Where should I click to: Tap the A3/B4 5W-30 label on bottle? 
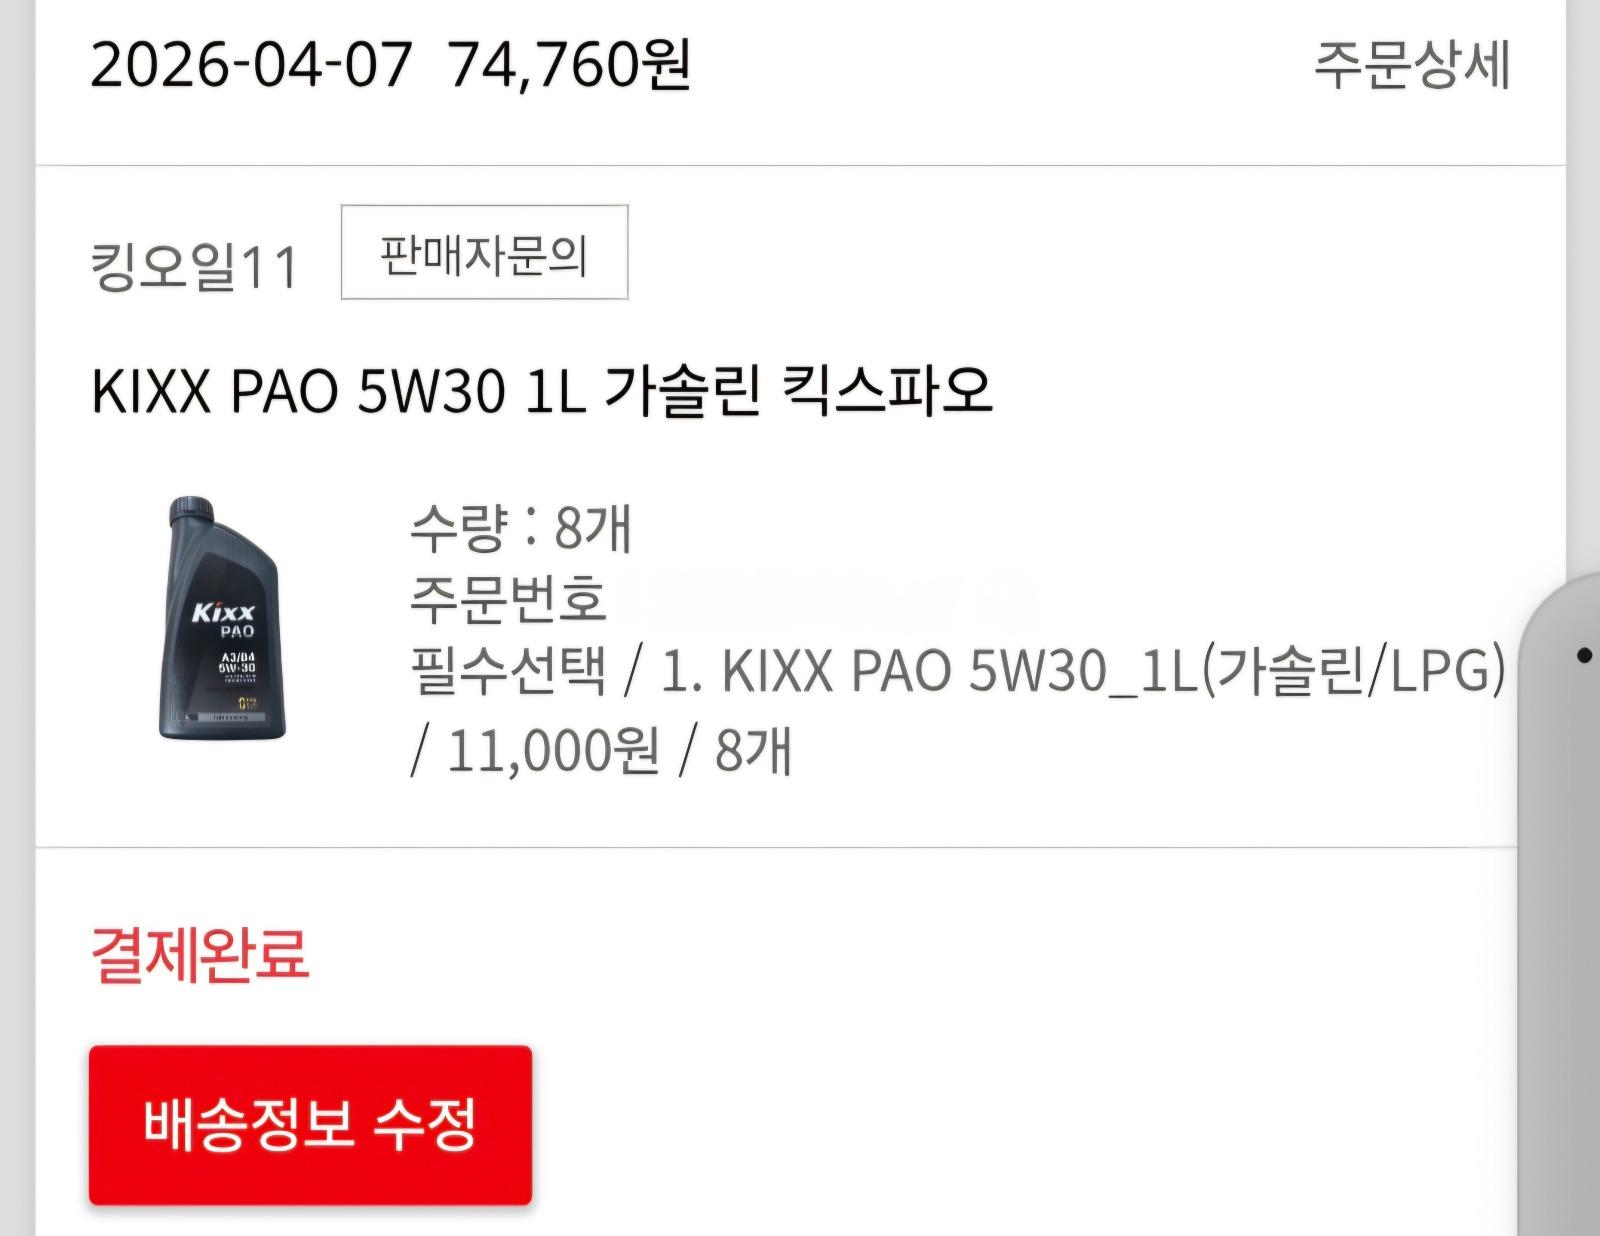point(236,662)
